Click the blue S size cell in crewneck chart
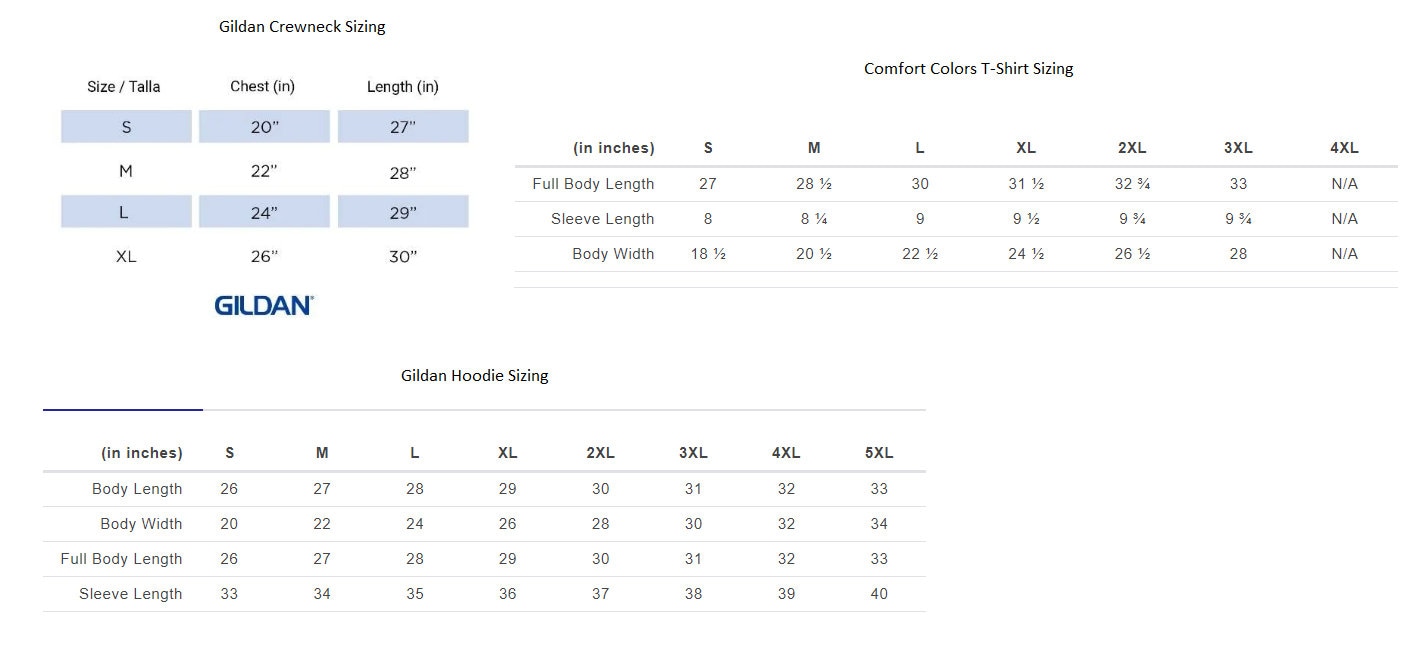The height and width of the screenshot is (653, 1413). click(x=126, y=127)
